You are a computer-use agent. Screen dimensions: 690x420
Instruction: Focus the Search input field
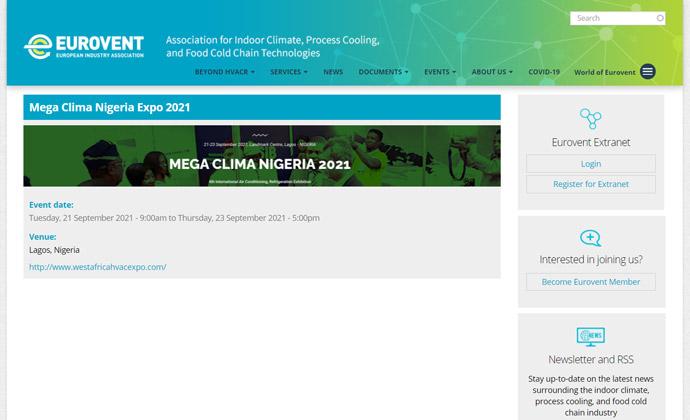click(x=612, y=18)
